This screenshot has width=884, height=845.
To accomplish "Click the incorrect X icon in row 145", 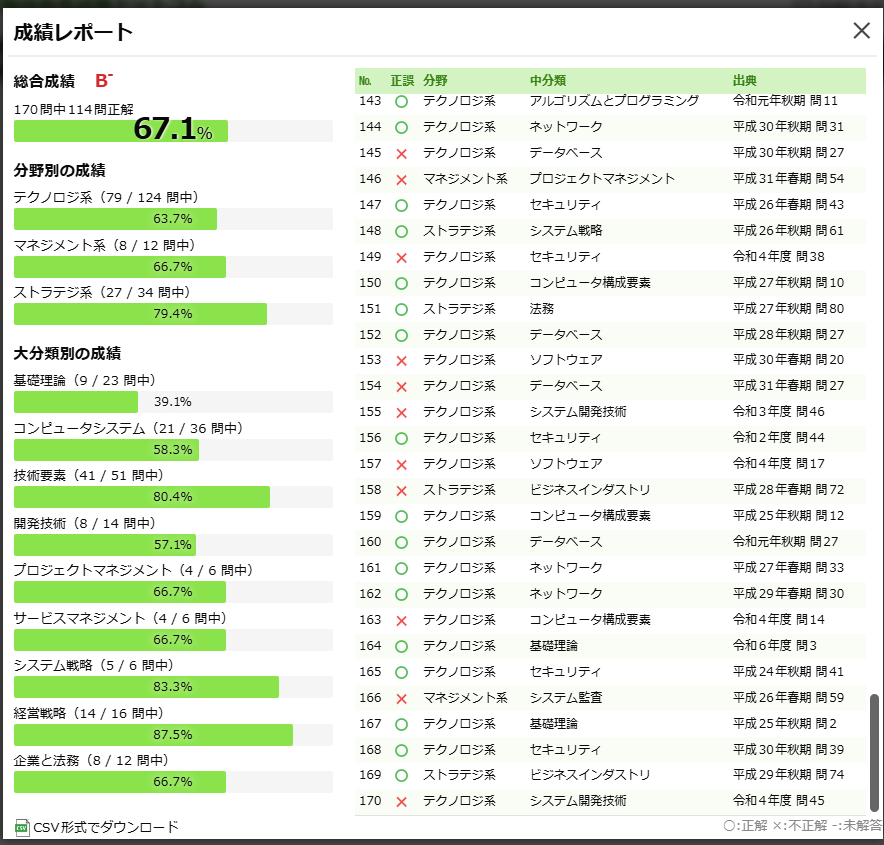I will tap(401, 153).
